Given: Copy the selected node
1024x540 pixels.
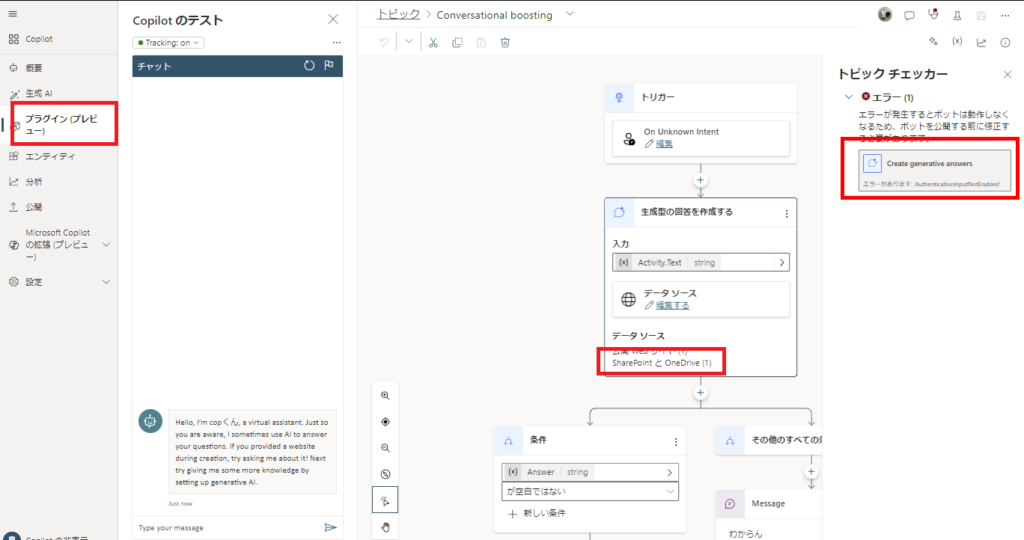Looking at the screenshot, I should click(457, 42).
